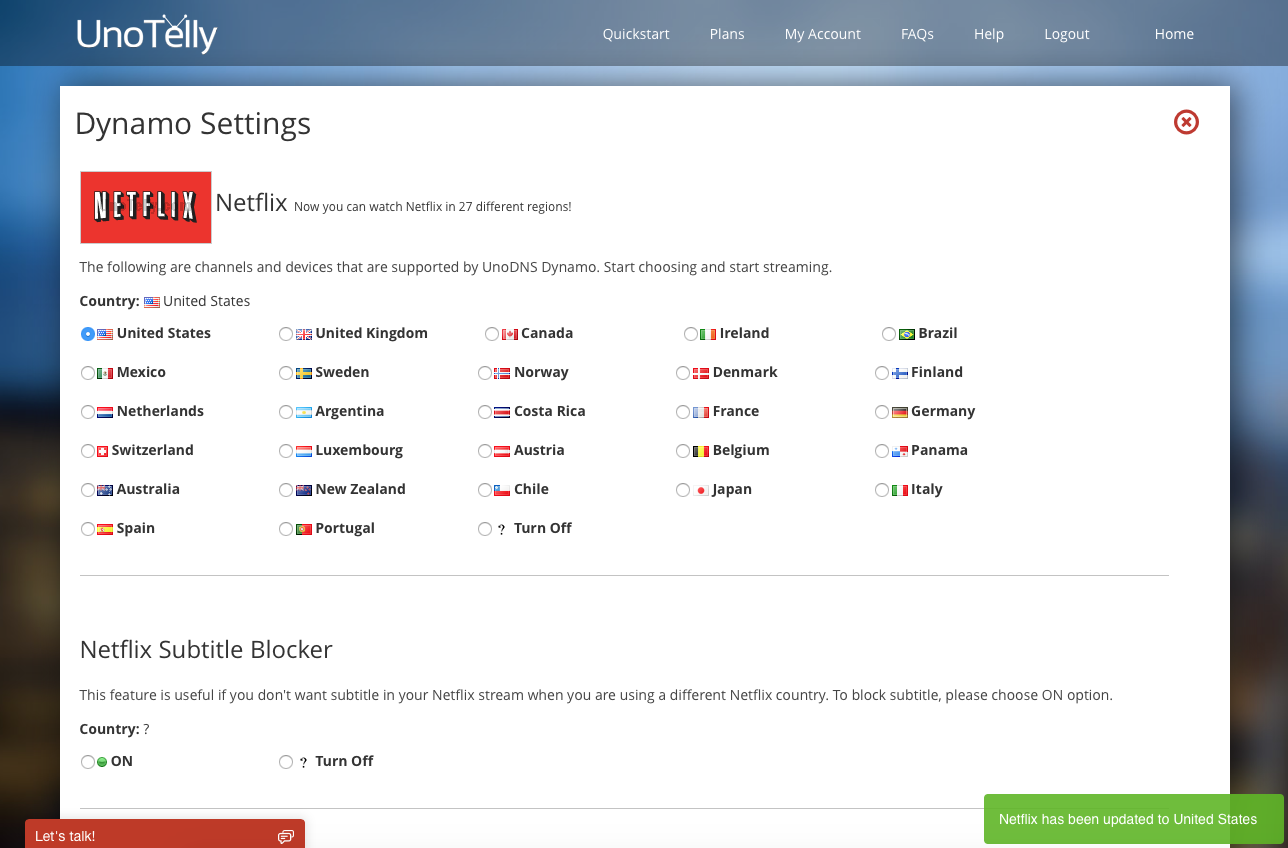
Task: Choose the Canada radio button
Action: [492, 334]
